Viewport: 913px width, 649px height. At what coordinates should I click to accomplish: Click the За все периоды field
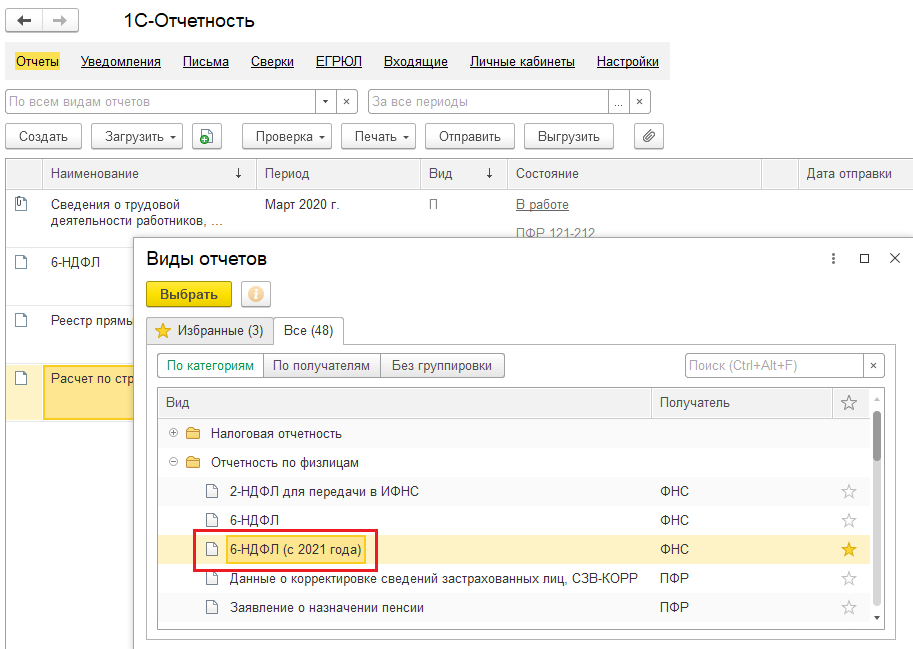tap(489, 101)
